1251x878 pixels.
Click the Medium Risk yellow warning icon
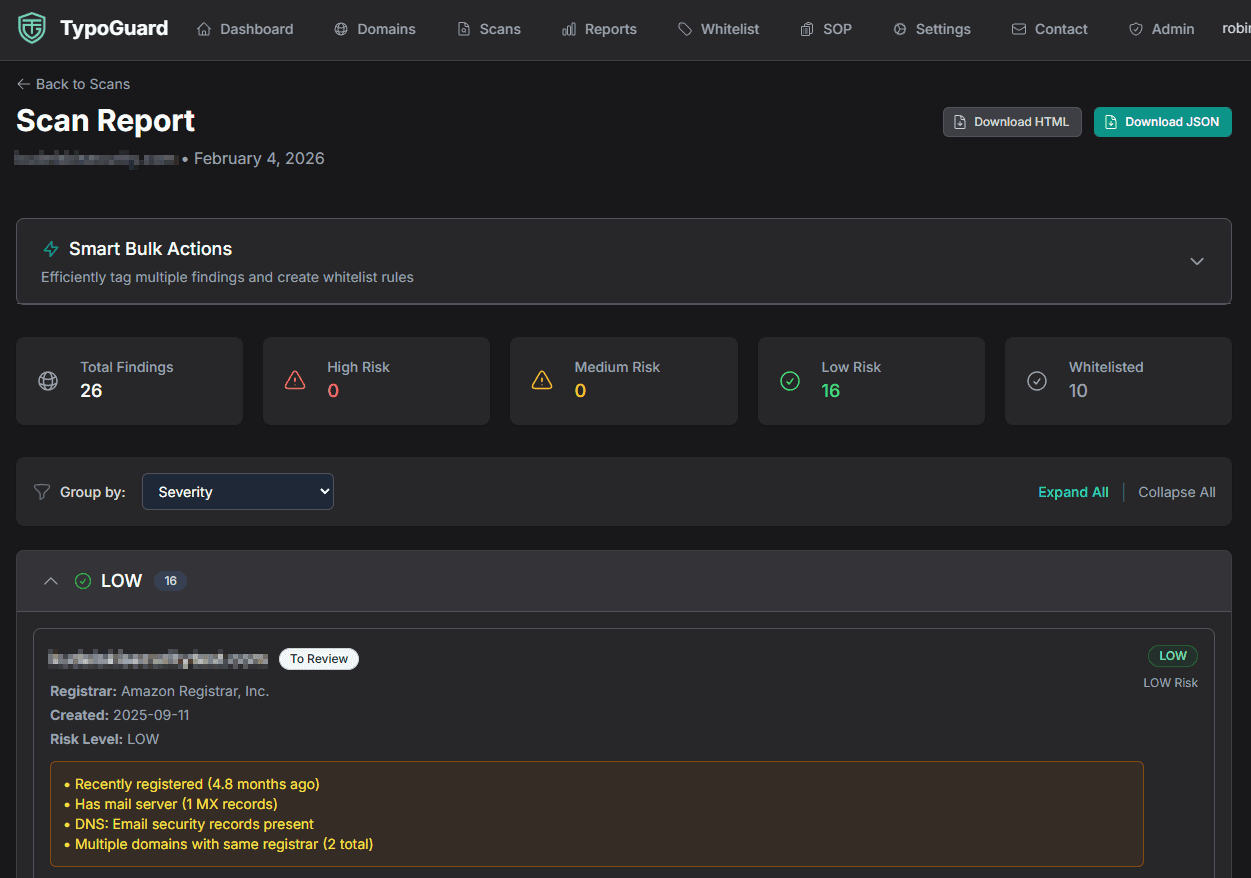542,381
